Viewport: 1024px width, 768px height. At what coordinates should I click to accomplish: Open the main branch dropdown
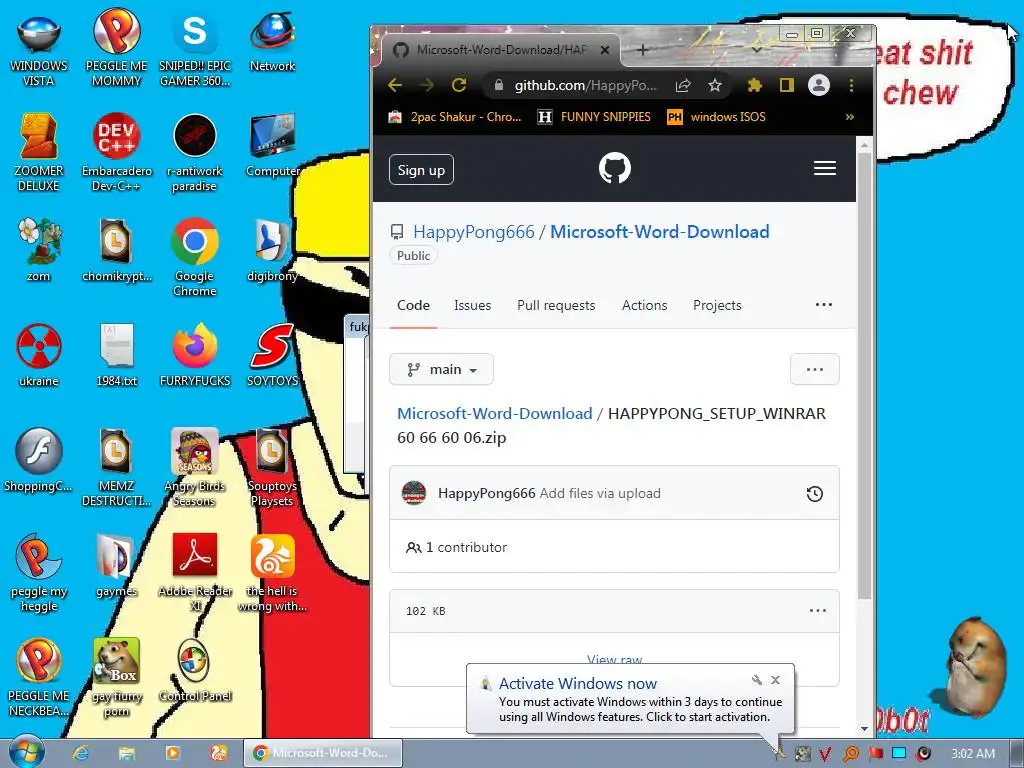(441, 370)
